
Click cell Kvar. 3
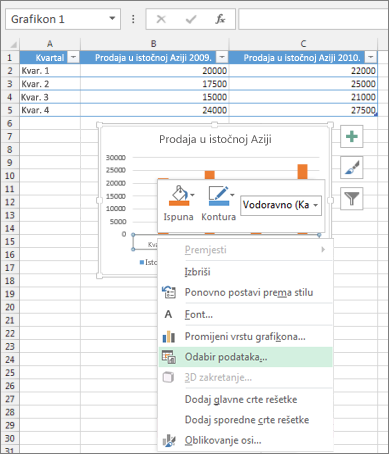pos(50,97)
